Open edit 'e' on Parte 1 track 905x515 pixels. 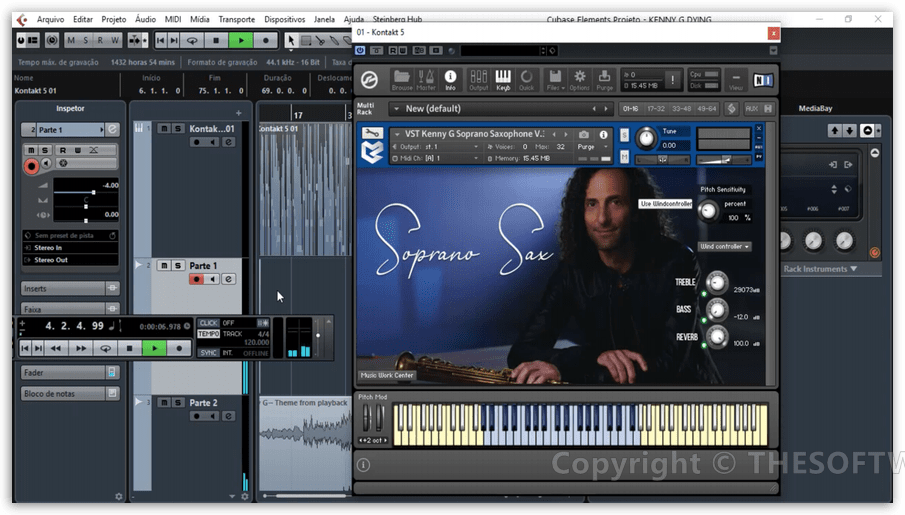click(229, 279)
